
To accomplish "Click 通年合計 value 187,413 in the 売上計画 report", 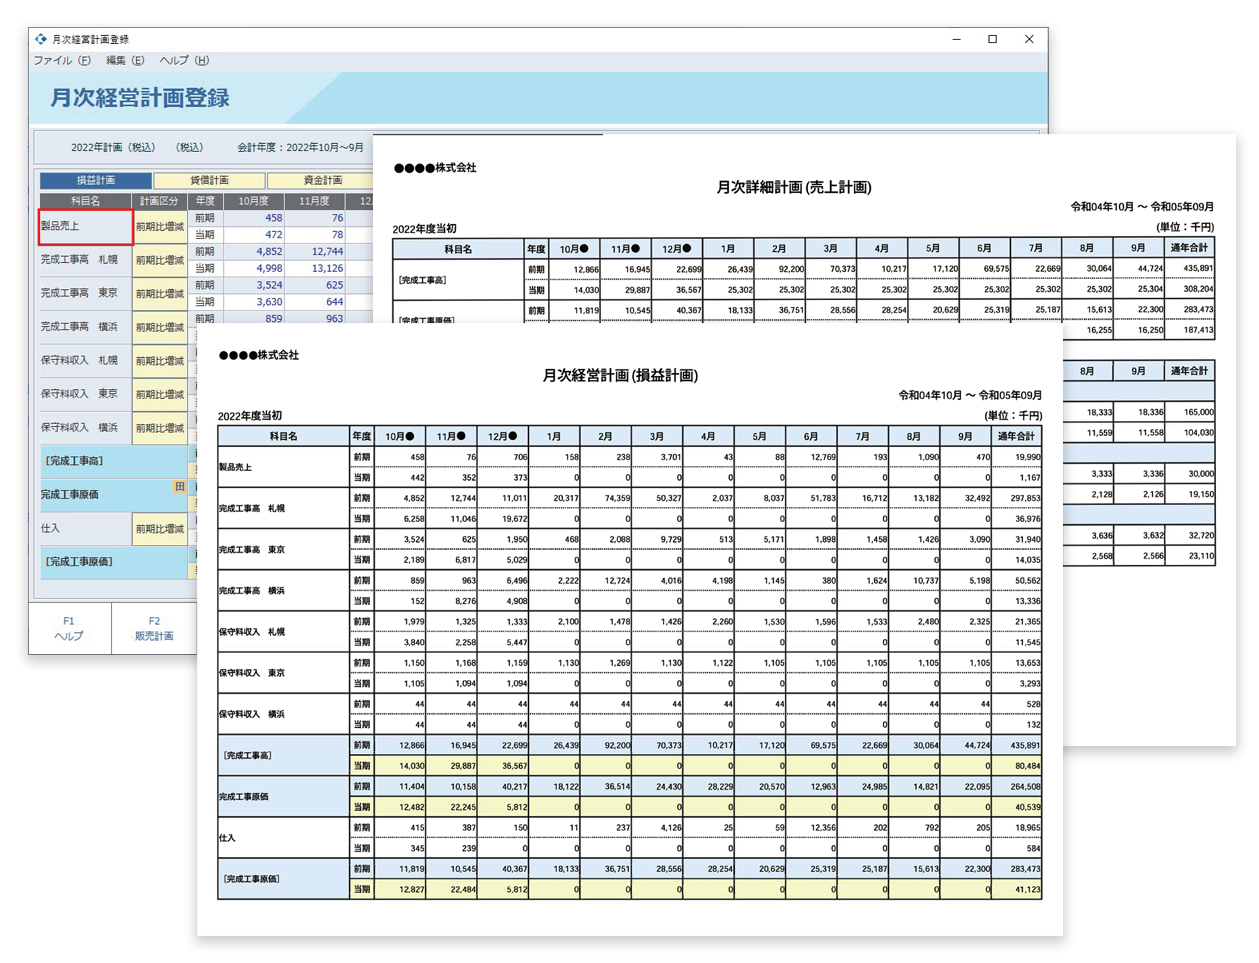I will (1190, 330).
